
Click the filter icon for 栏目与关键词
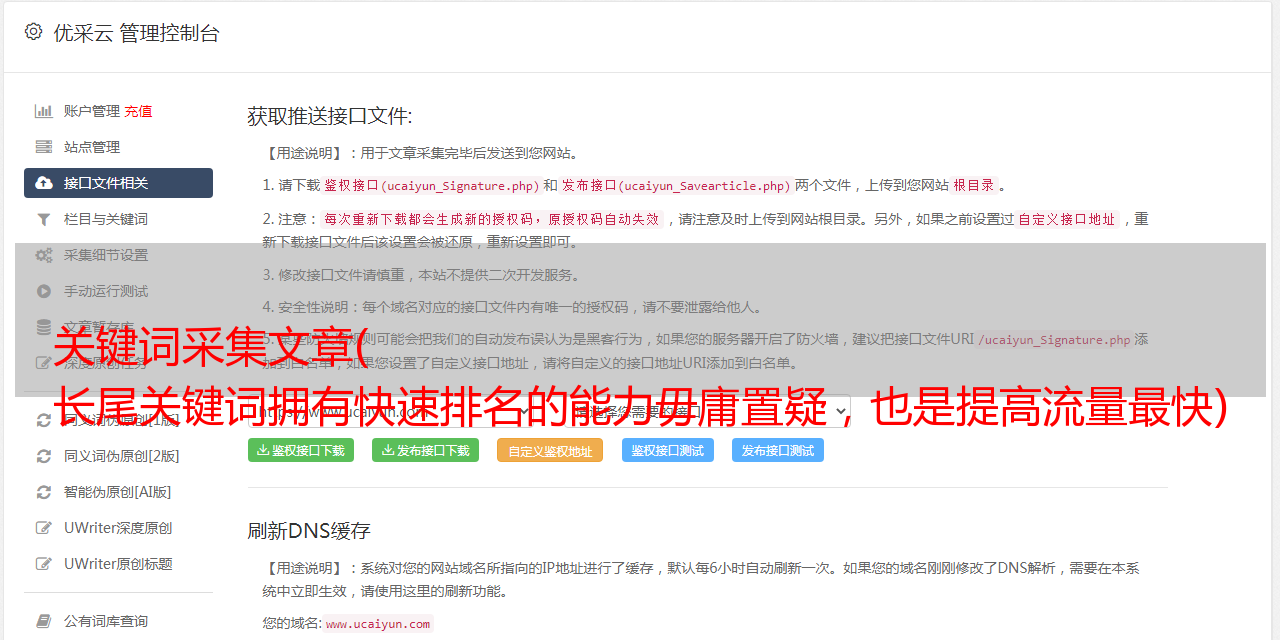point(44,219)
